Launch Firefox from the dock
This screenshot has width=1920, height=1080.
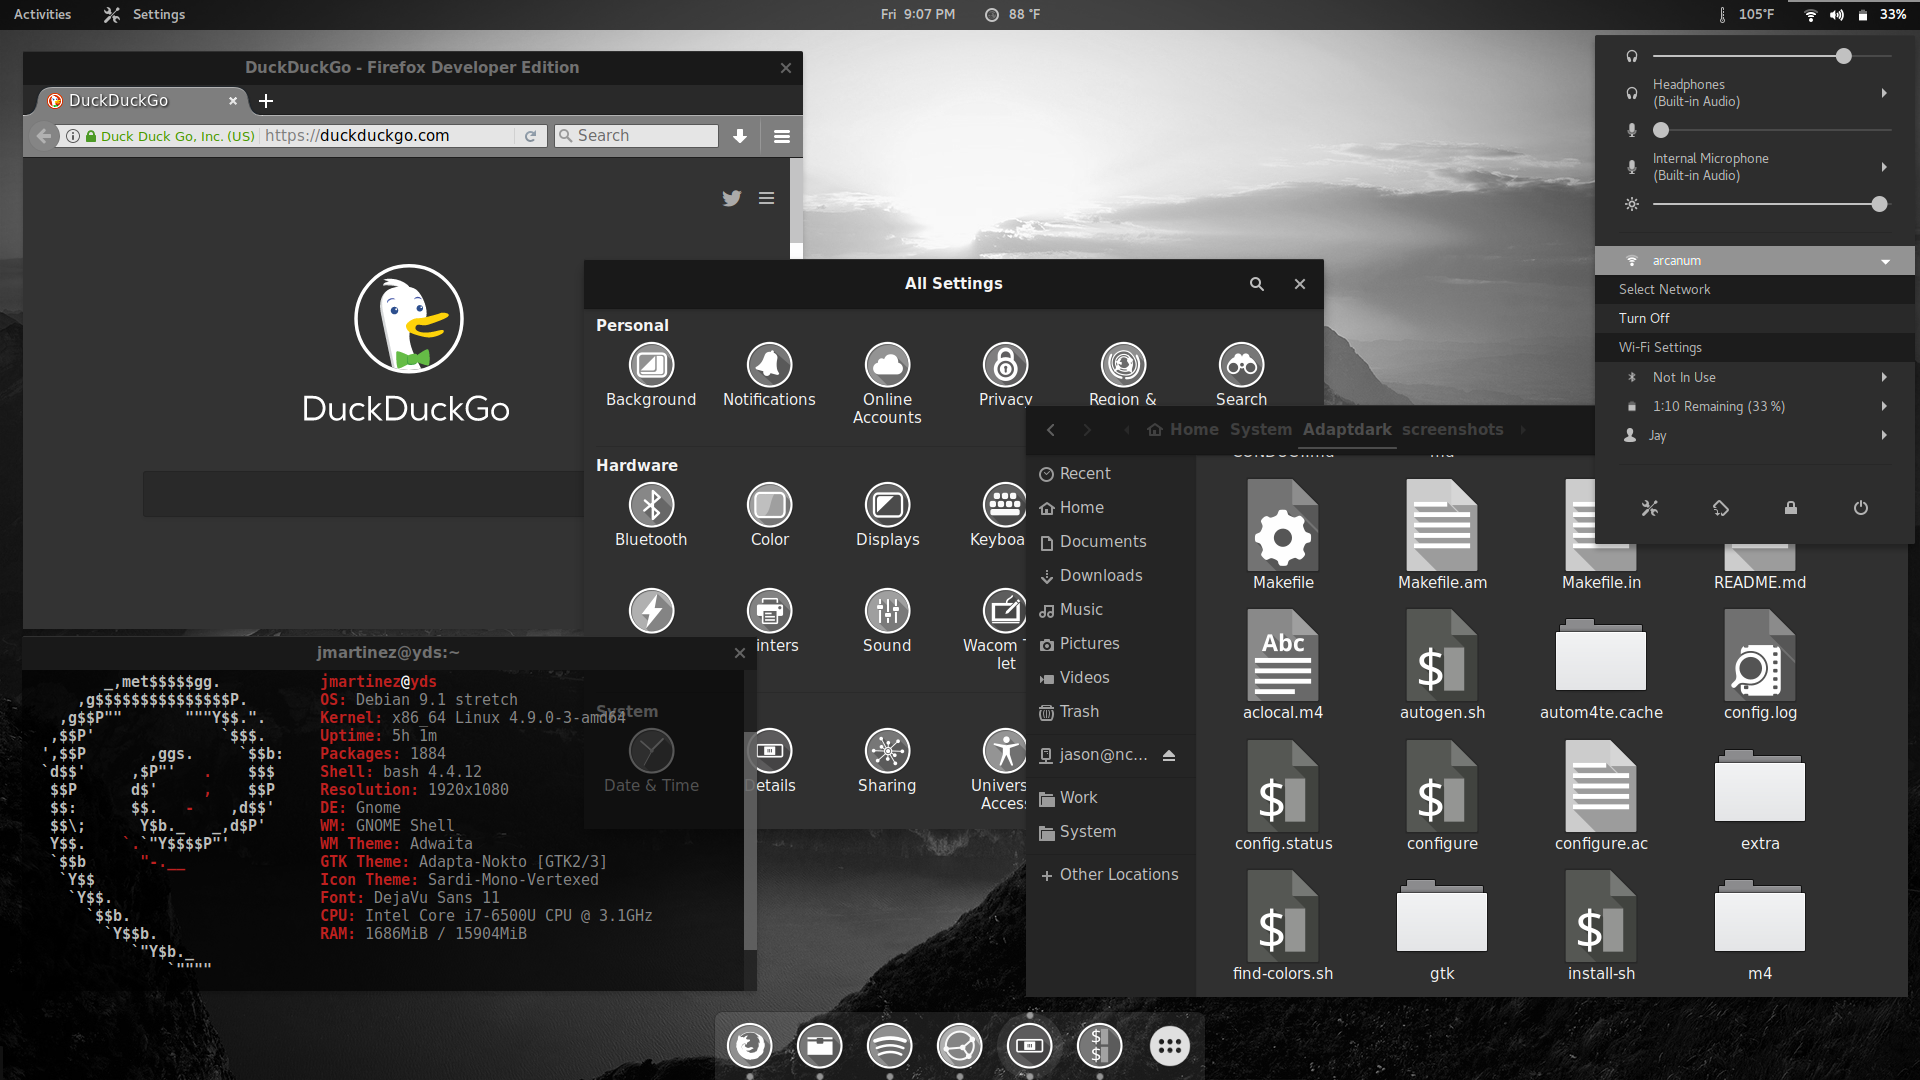(750, 1046)
